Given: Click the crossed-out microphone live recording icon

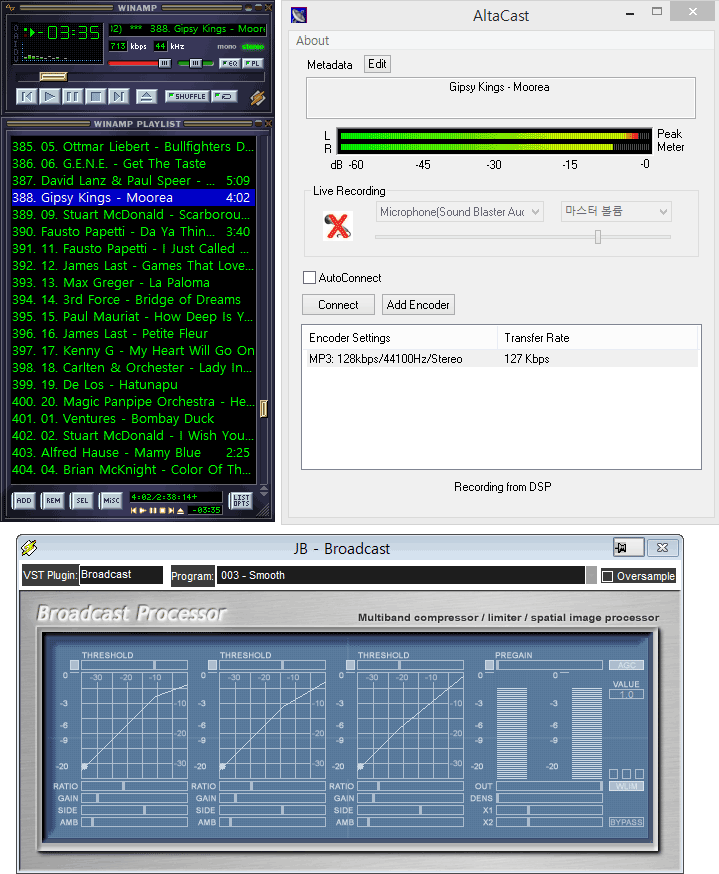Looking at the screenshot, I should pos(338,227).
